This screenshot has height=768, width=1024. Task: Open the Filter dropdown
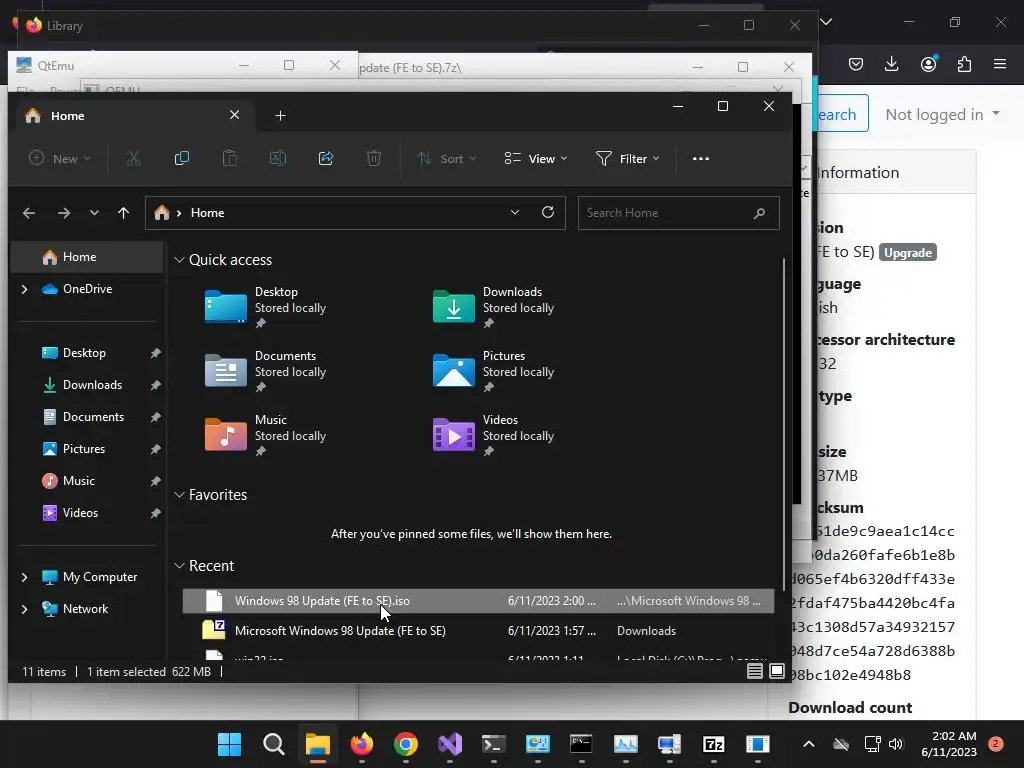pyautogui.click(x=627, y=158)
